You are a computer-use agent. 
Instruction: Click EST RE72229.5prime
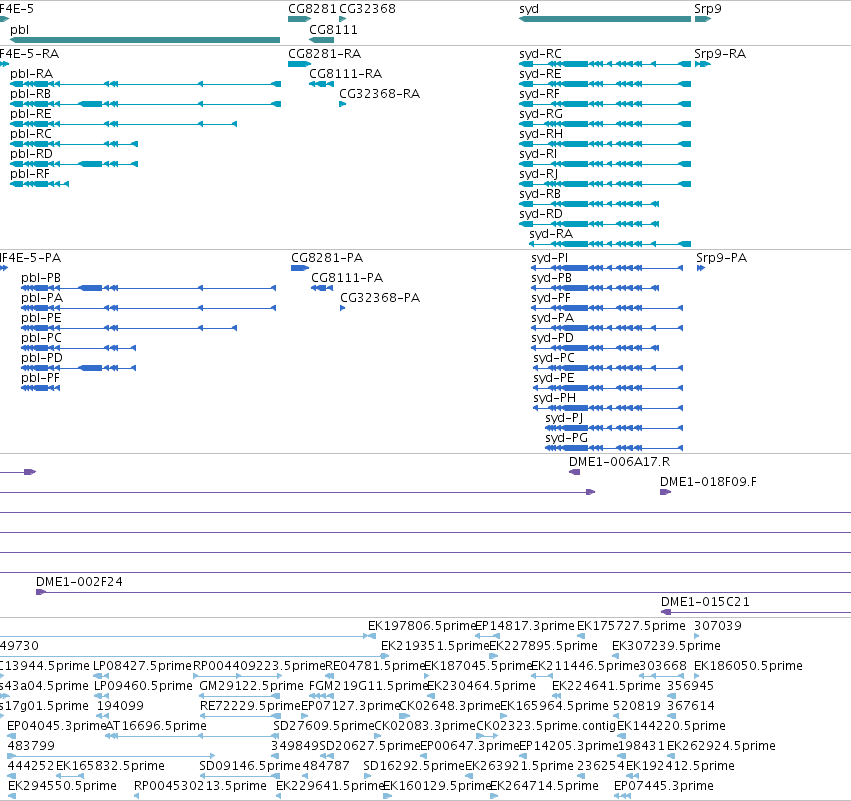click(241, 716)
